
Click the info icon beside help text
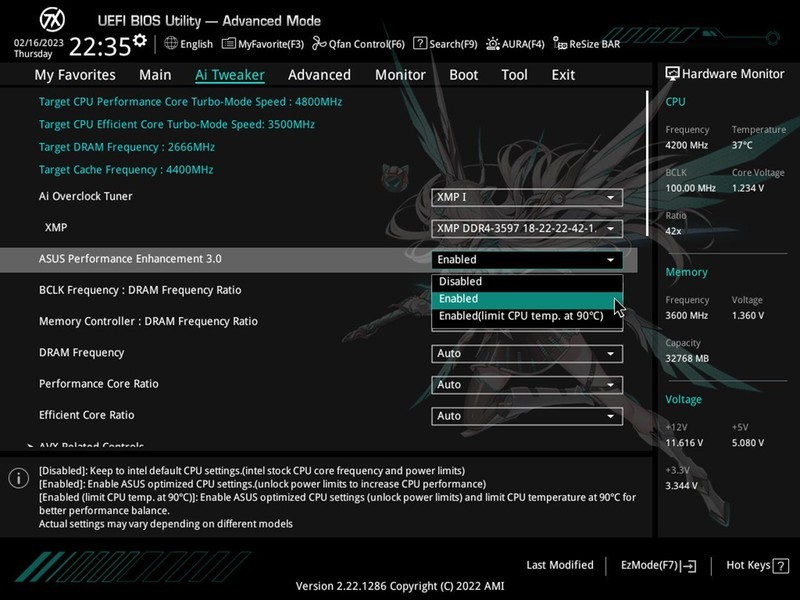point(19,478)
